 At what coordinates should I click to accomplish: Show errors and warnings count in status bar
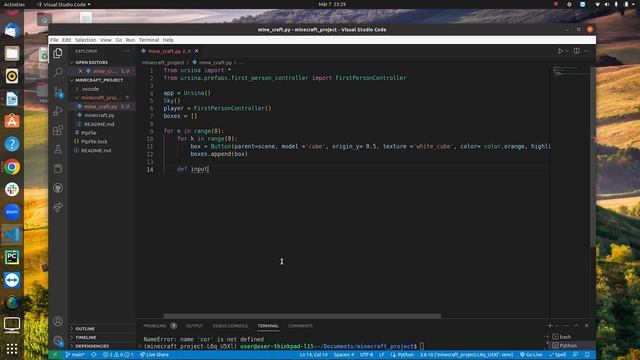click(118, 355)
